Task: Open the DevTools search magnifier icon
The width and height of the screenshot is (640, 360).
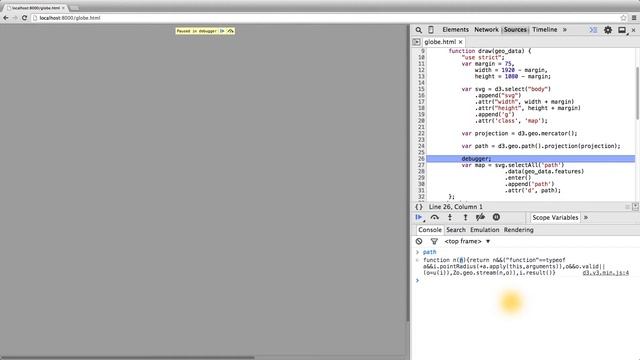Action: click(418, 30)
